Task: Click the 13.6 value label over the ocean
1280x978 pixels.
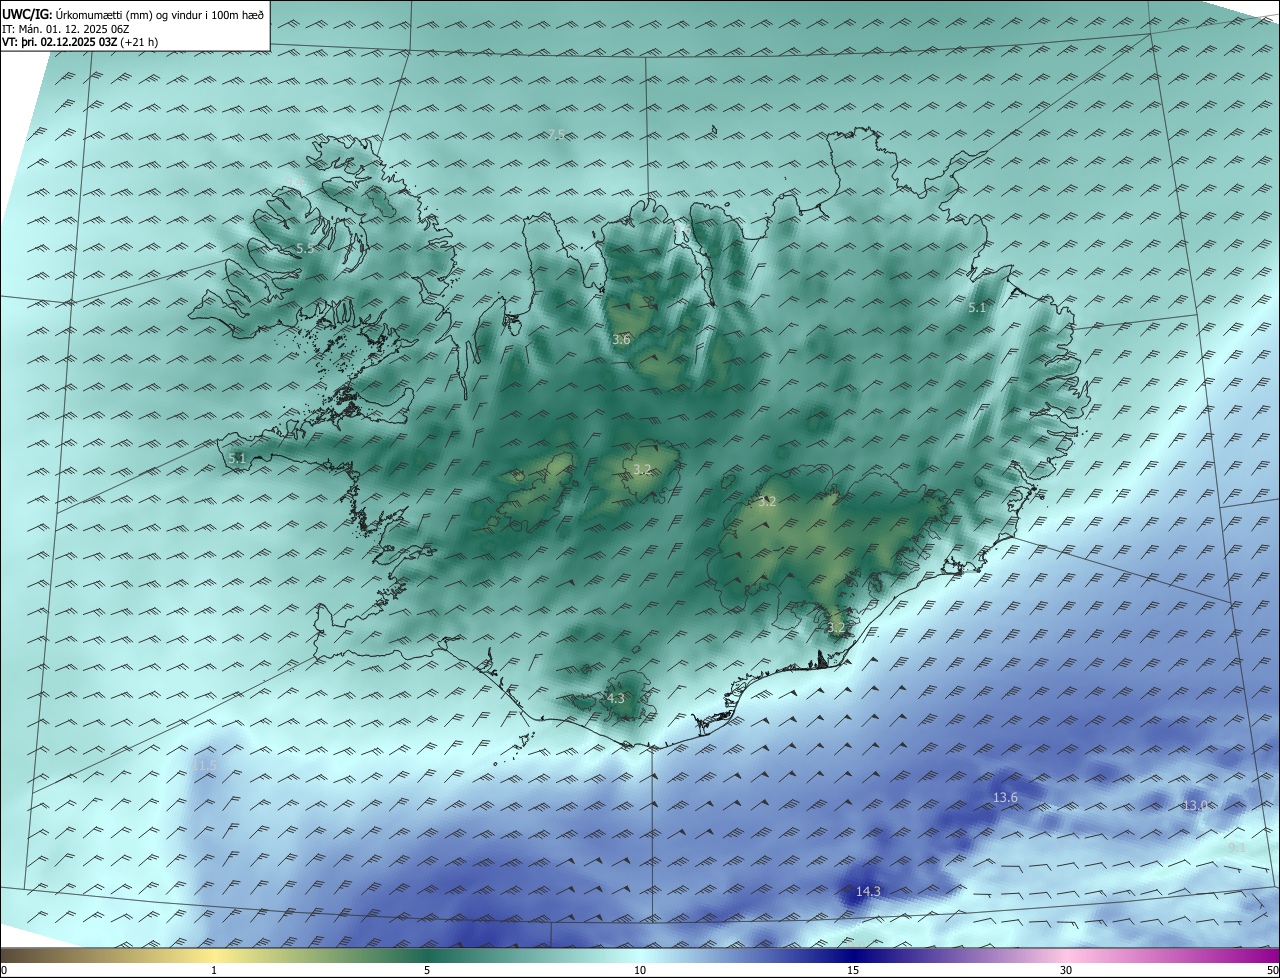Action: [x=1005, y=797]
